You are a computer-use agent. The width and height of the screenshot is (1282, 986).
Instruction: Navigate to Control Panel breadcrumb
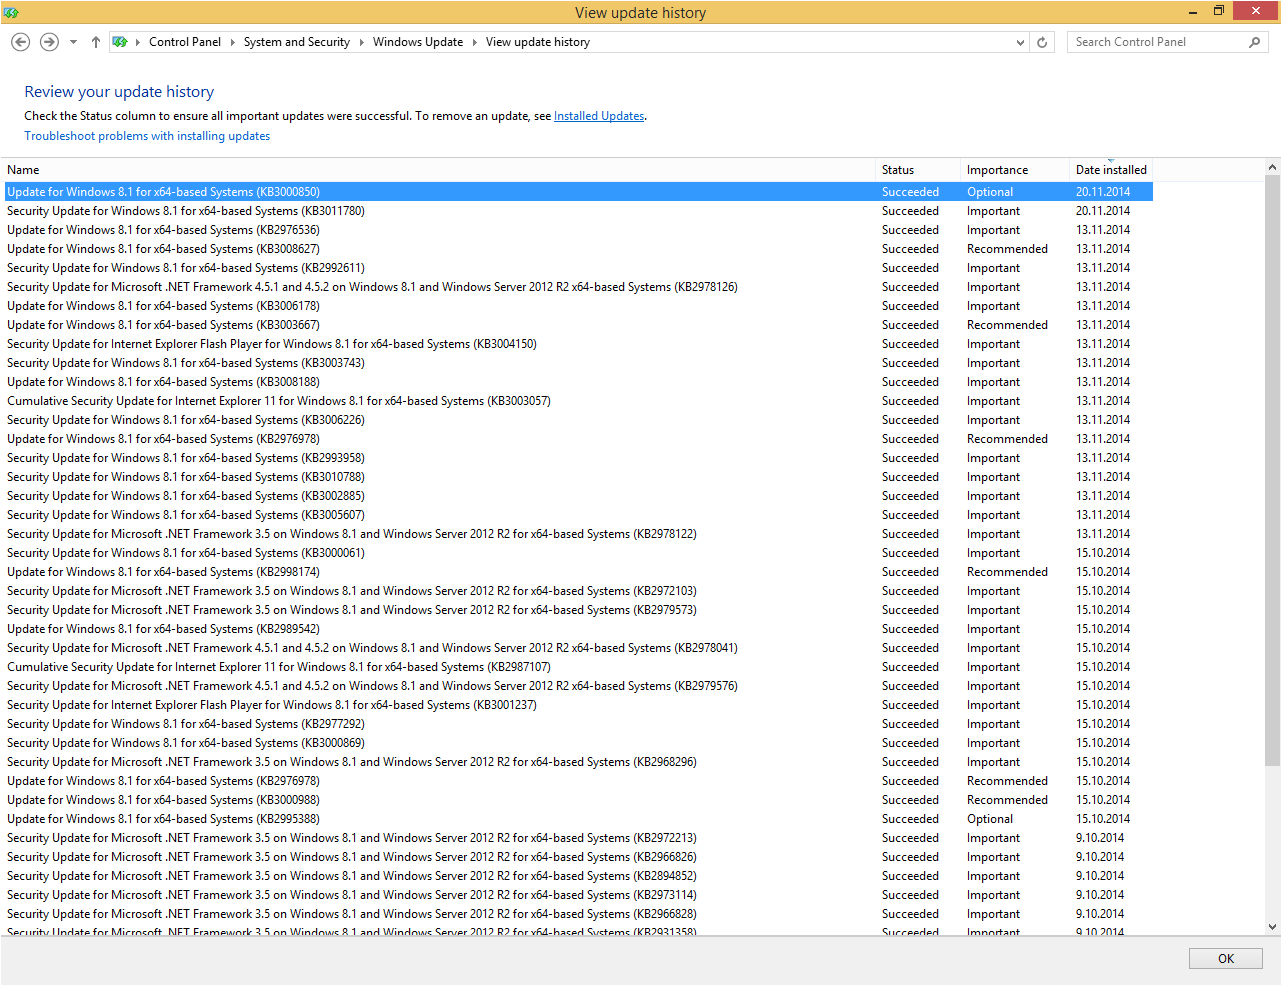pos(185,42)
